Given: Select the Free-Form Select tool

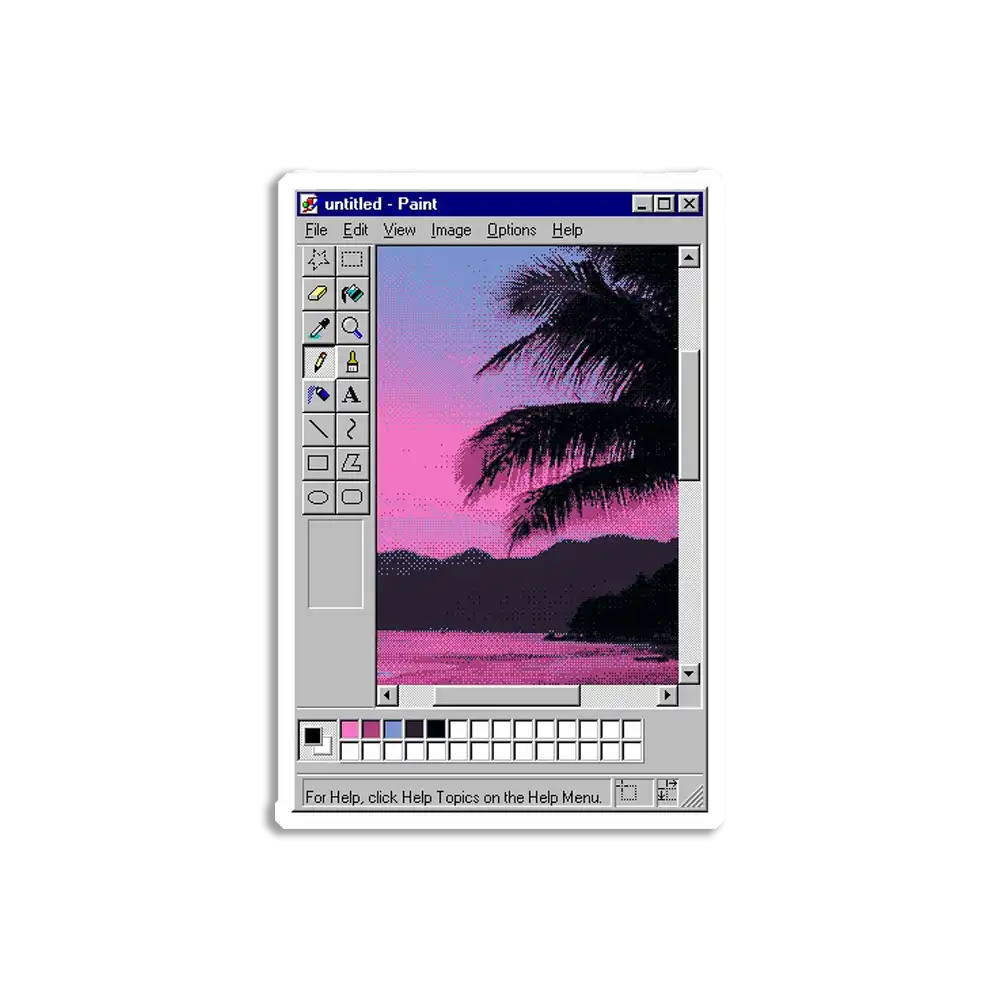Looking at the screenshot, I should (x=319, y=260).
